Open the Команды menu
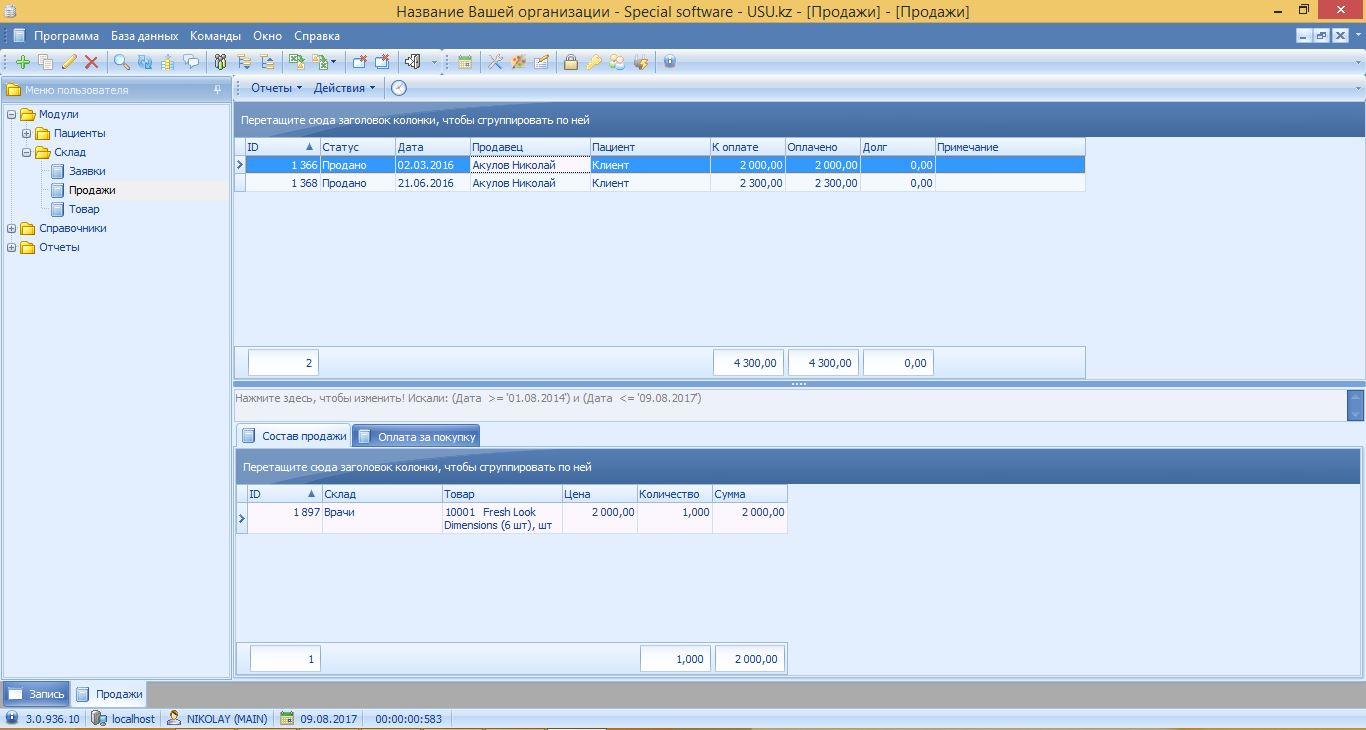 point(216,36)
